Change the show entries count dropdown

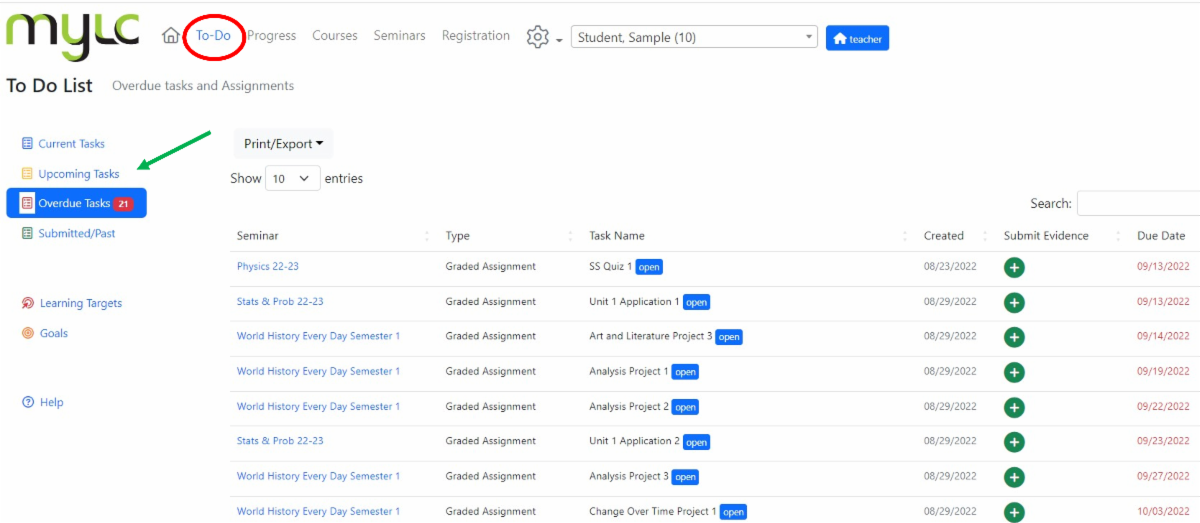[292, 179]
